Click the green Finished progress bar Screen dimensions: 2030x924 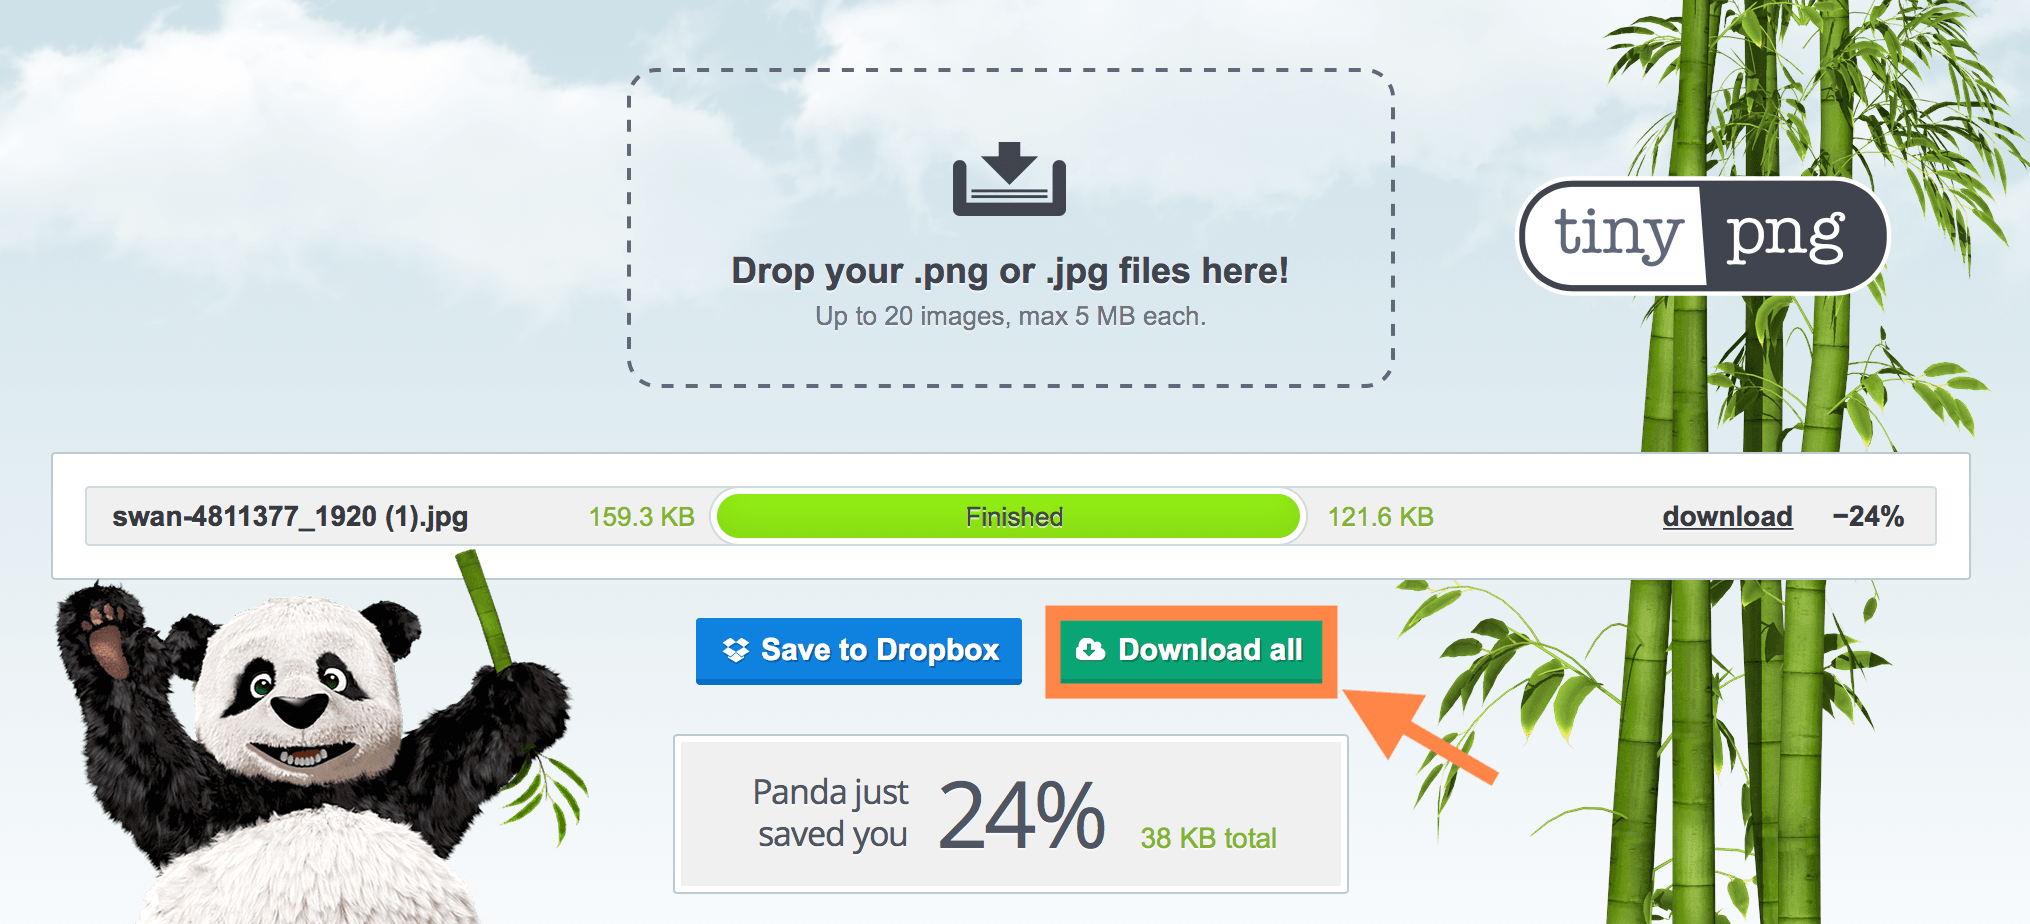point(1008,517)
